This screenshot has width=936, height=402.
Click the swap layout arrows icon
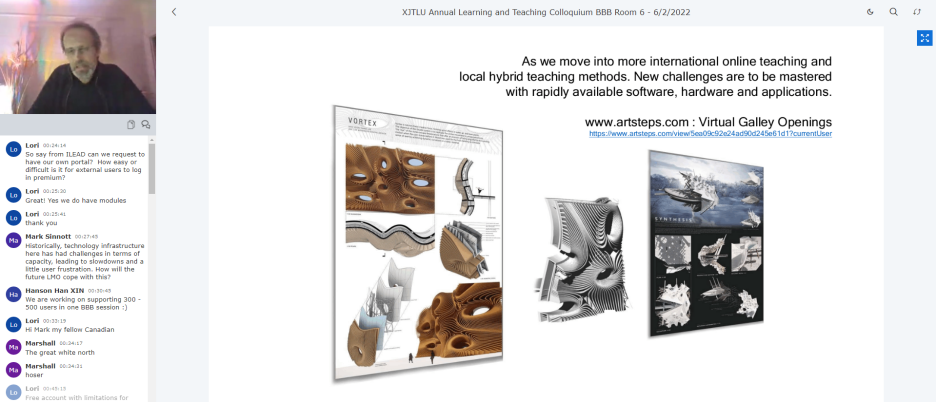point(918,12)
